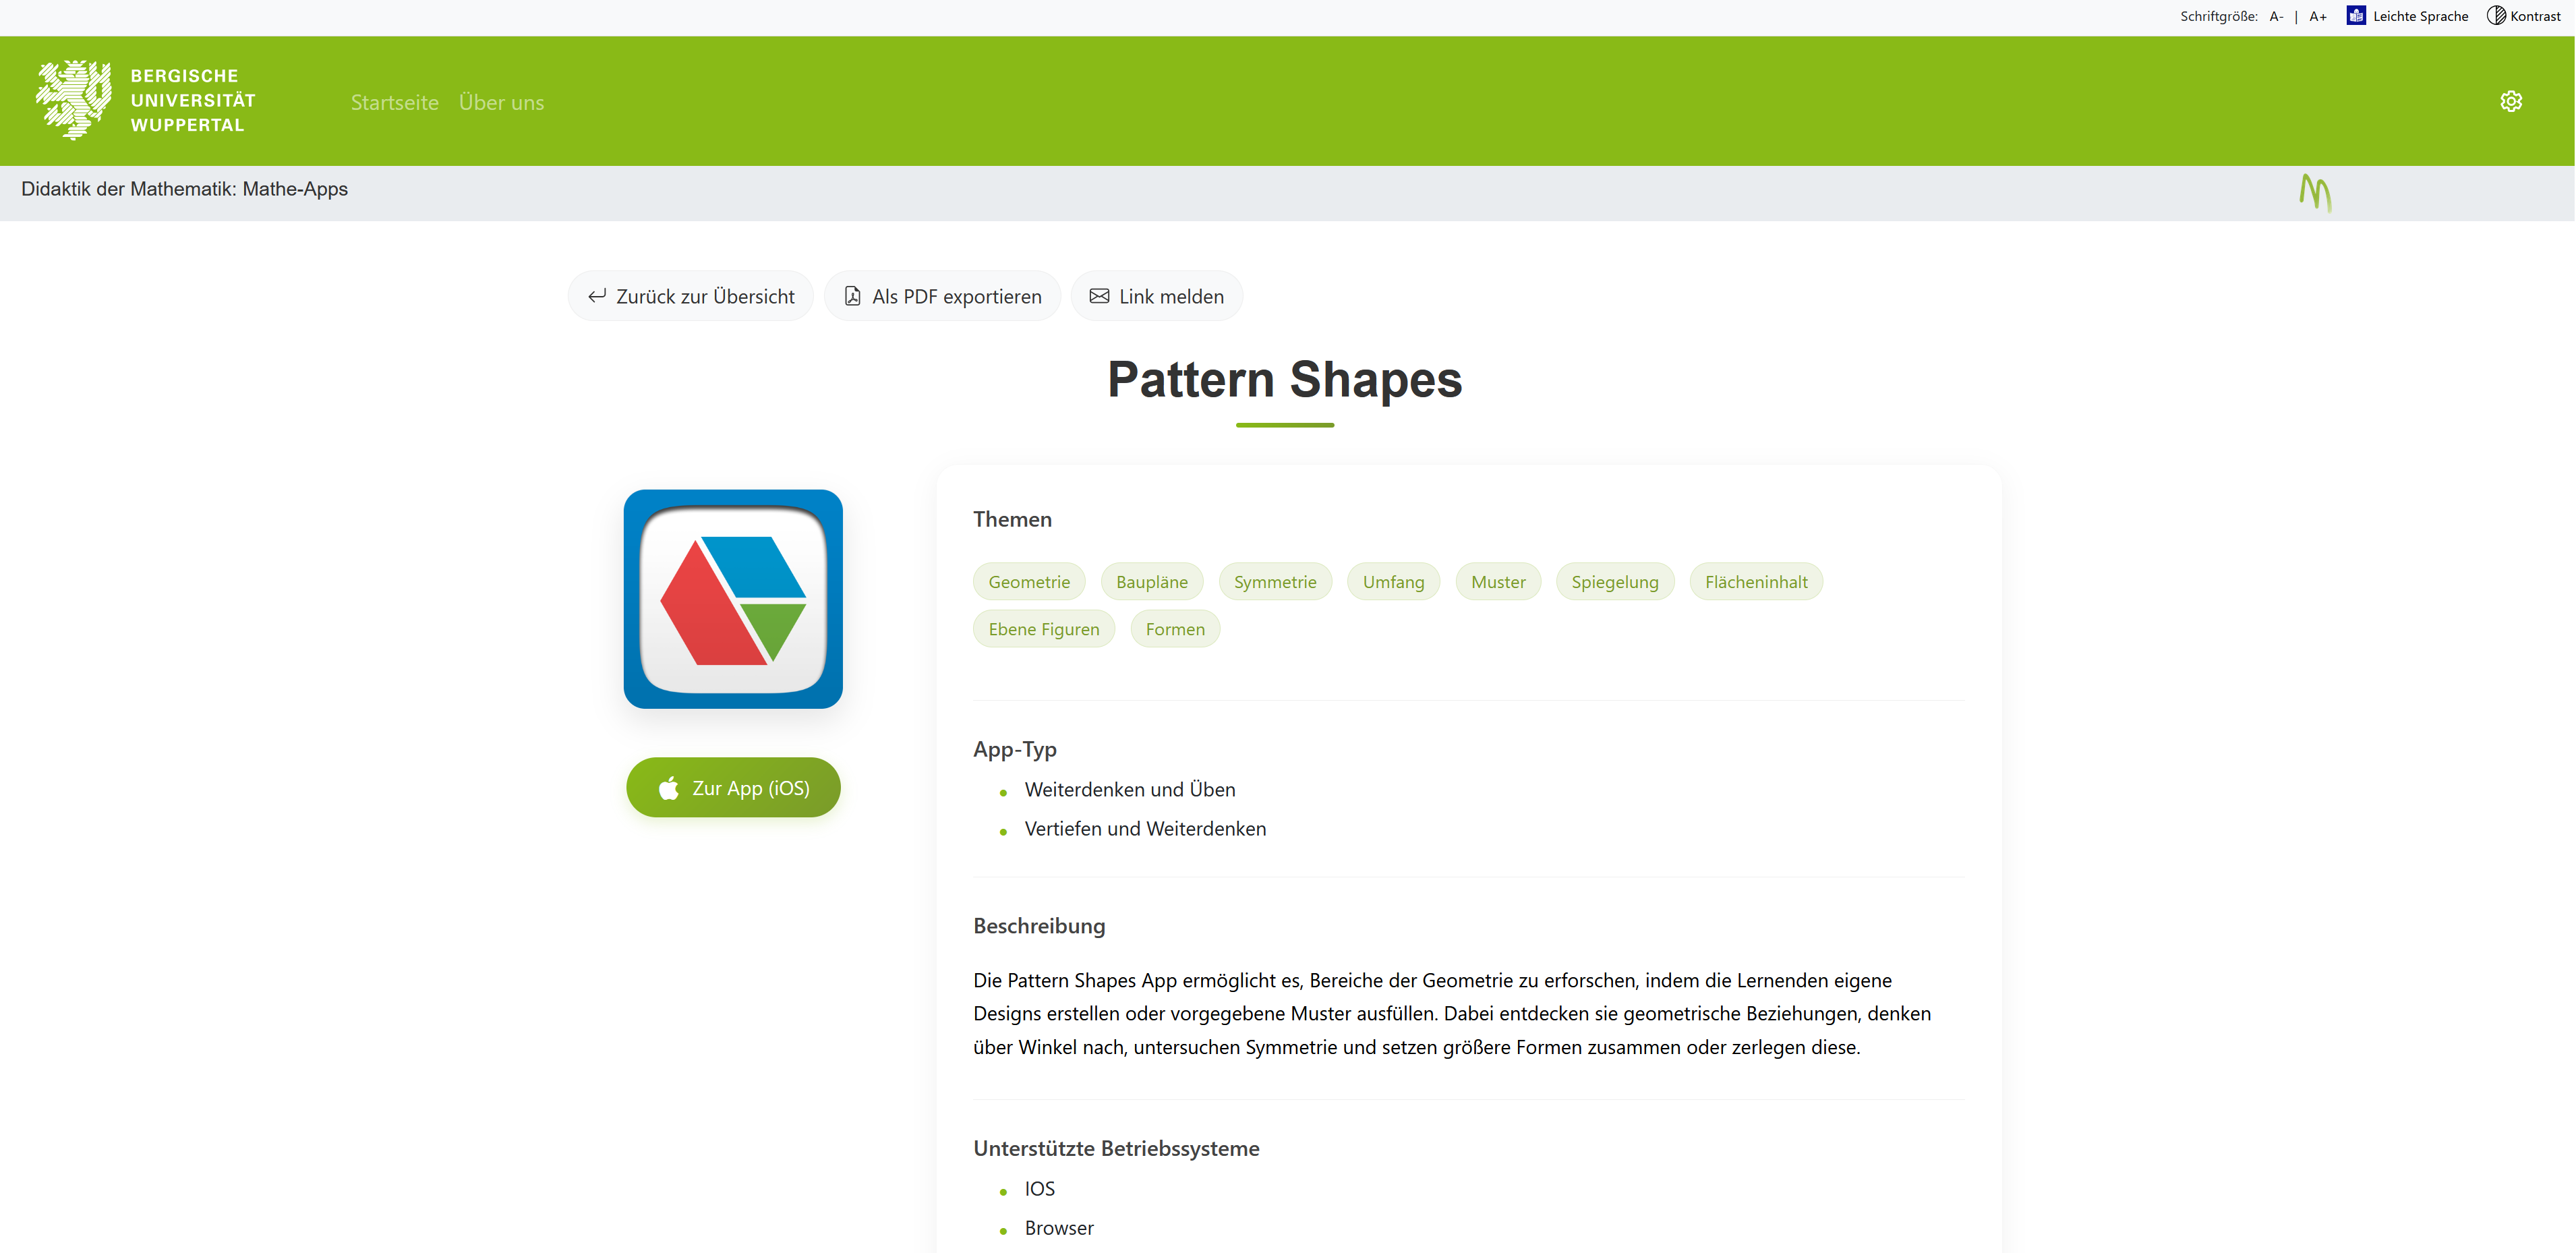Click the green M logo in breadcrumb bar
Screen dimensions: 2576x1253
[2314, 191]
